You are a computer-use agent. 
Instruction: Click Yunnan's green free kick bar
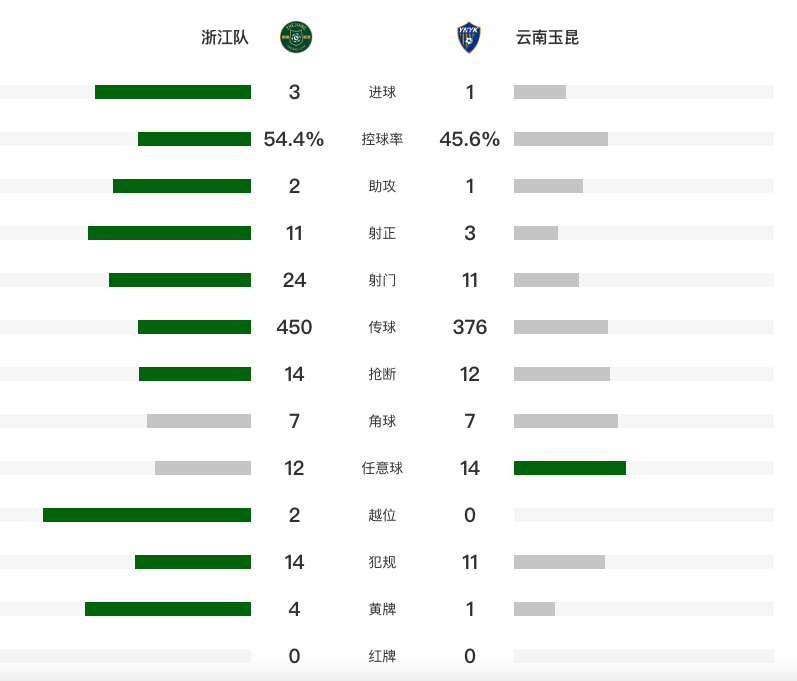(x=570, y=468)
